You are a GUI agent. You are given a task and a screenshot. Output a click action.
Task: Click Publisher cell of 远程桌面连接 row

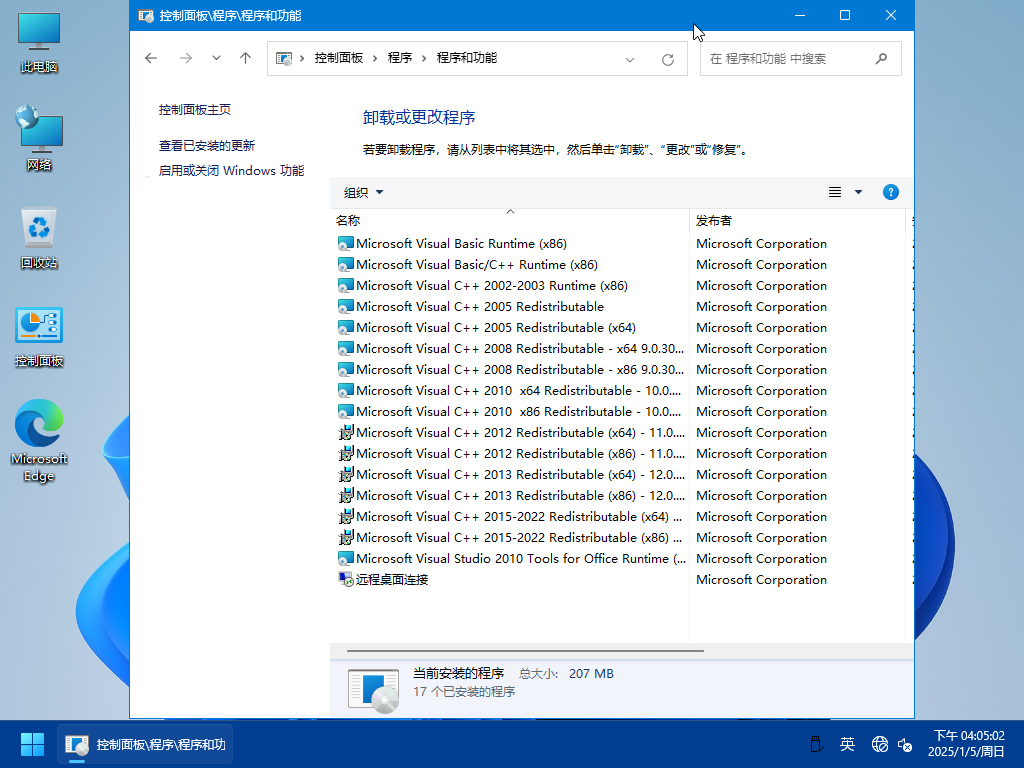tap(761, 579)
